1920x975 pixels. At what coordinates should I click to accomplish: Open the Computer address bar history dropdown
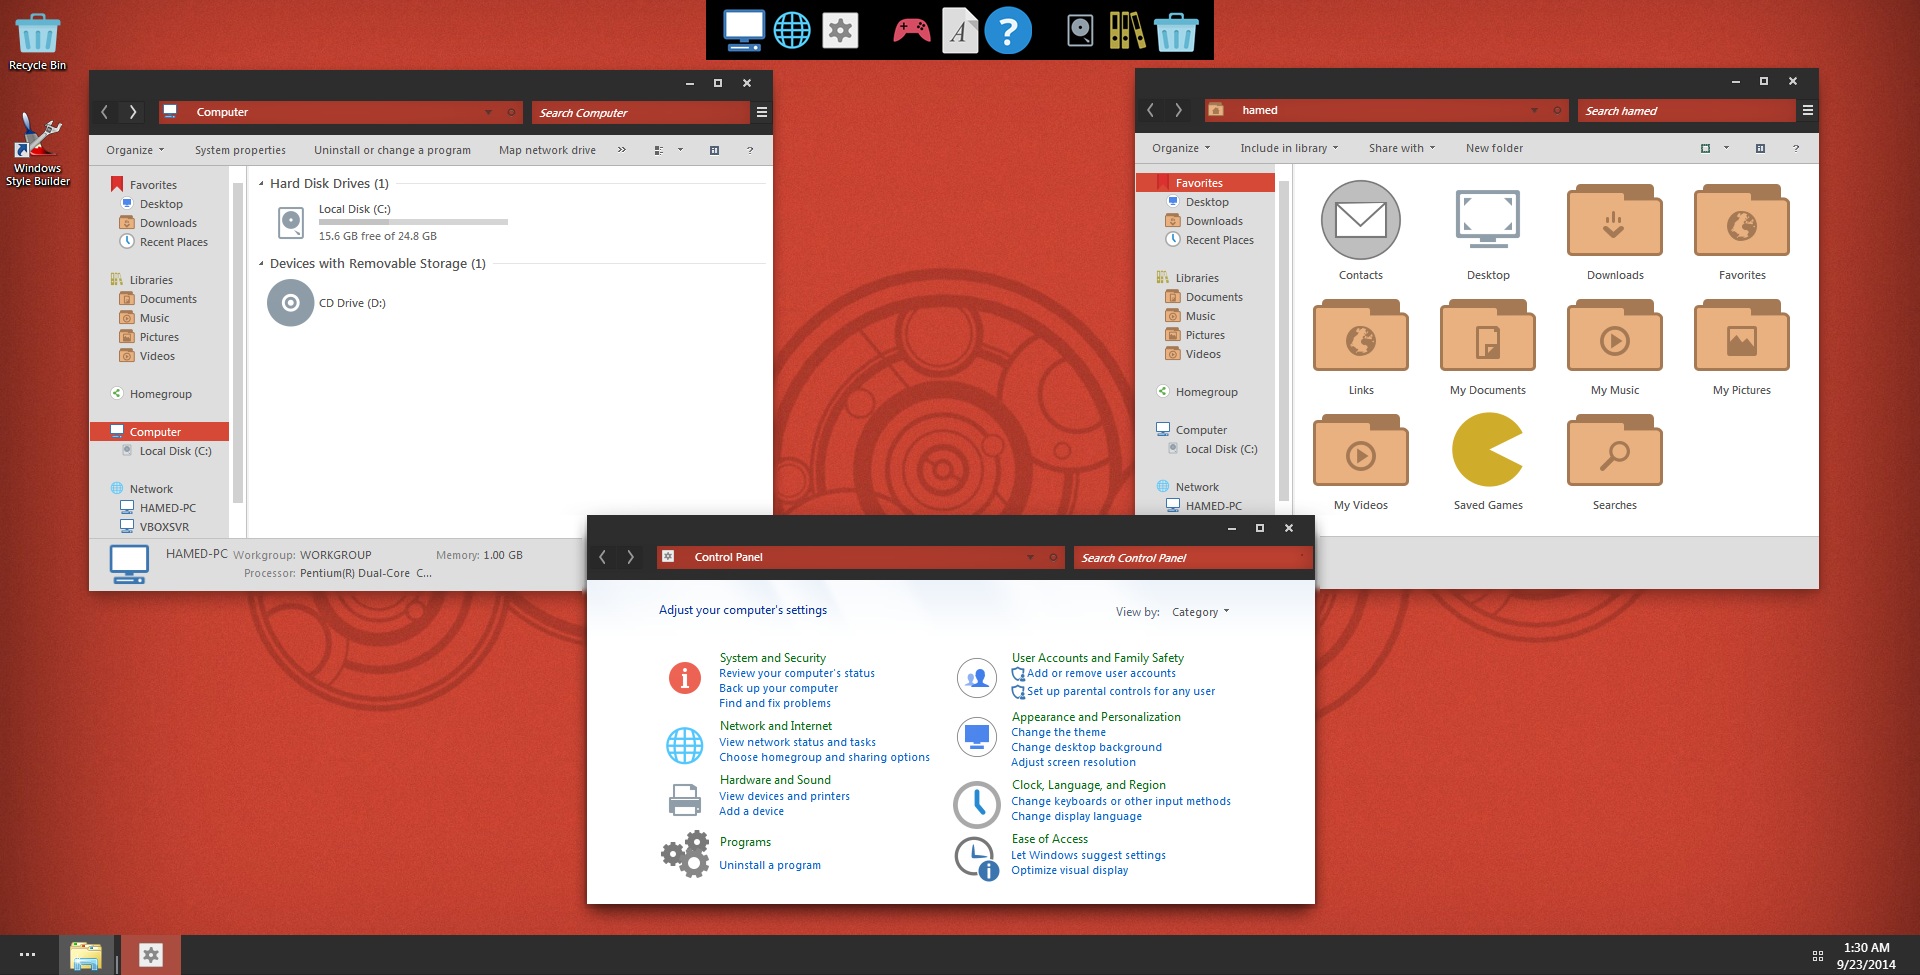(488, 112)
